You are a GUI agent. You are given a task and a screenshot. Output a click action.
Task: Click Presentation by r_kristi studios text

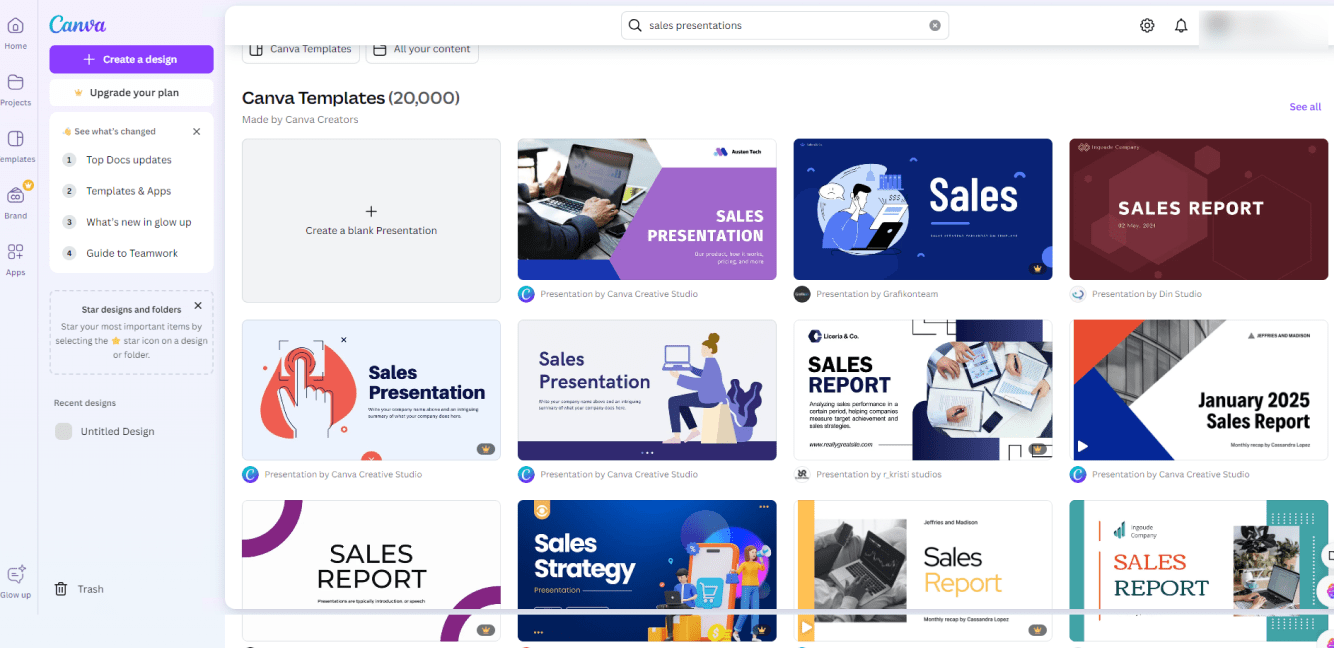click(878, 474)
